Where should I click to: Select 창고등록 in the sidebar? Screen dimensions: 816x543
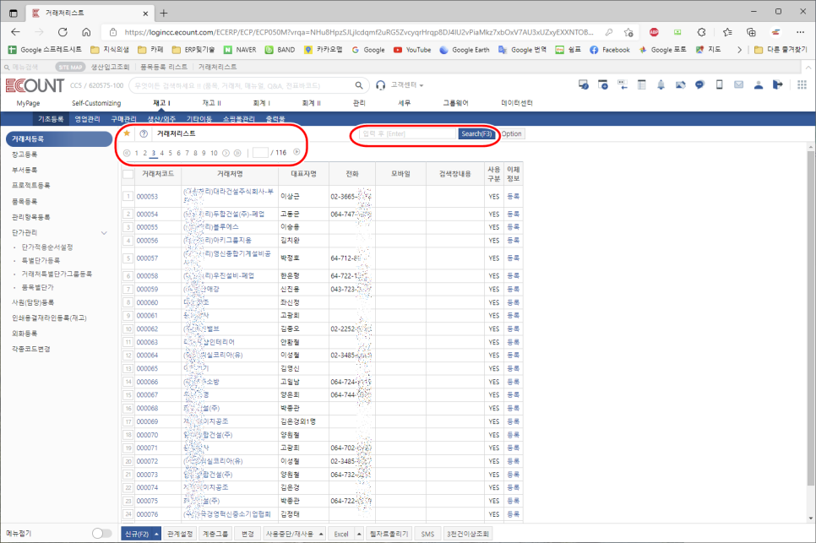(x=24, y=155)
